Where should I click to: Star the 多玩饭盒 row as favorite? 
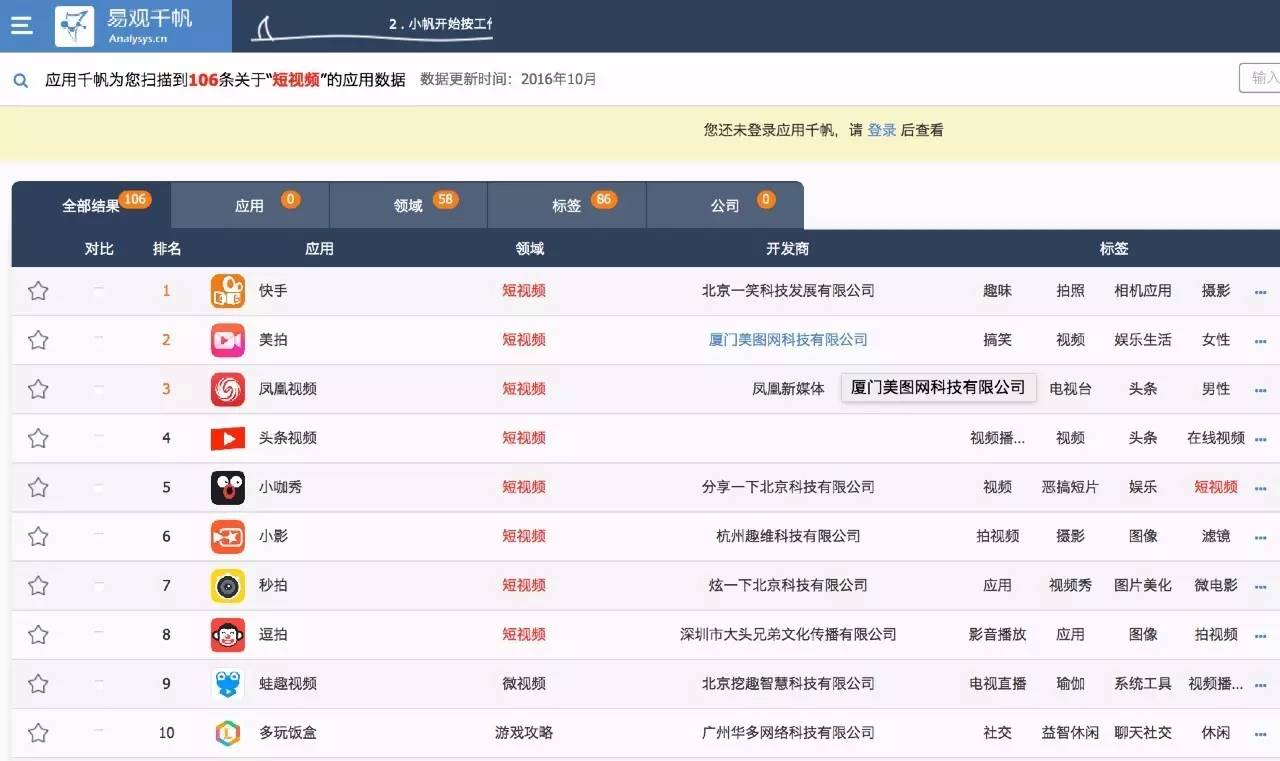pyautogui.click(x=38, y=733)
